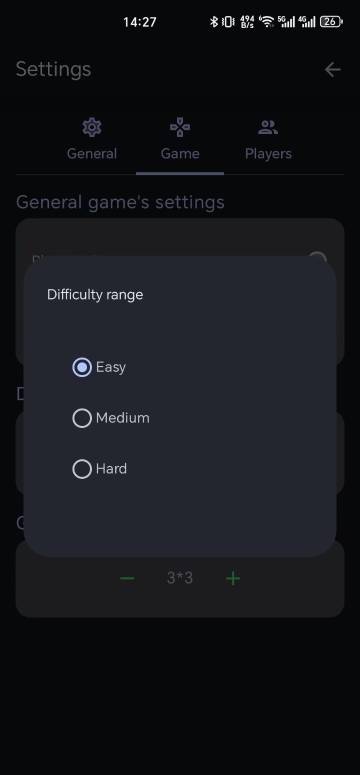
Task: Select the Hard difficulty radio button
Action: pos(82,469)
